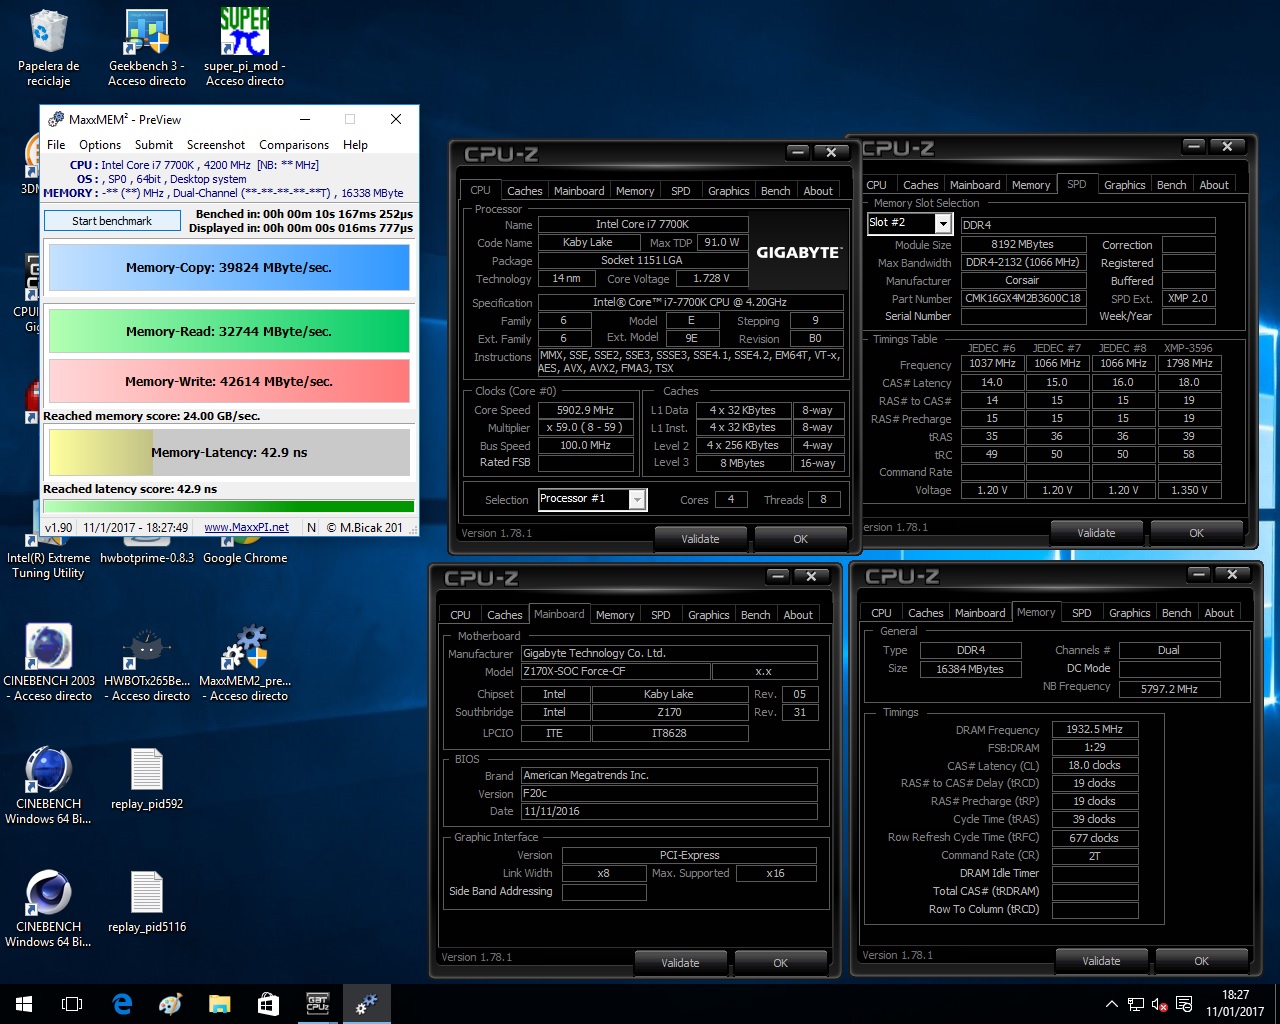The width and height of the screenshot is (1280, 1024).
Task: Open Geekbench 3 desktop shortcut
Action: click(147, 47)
